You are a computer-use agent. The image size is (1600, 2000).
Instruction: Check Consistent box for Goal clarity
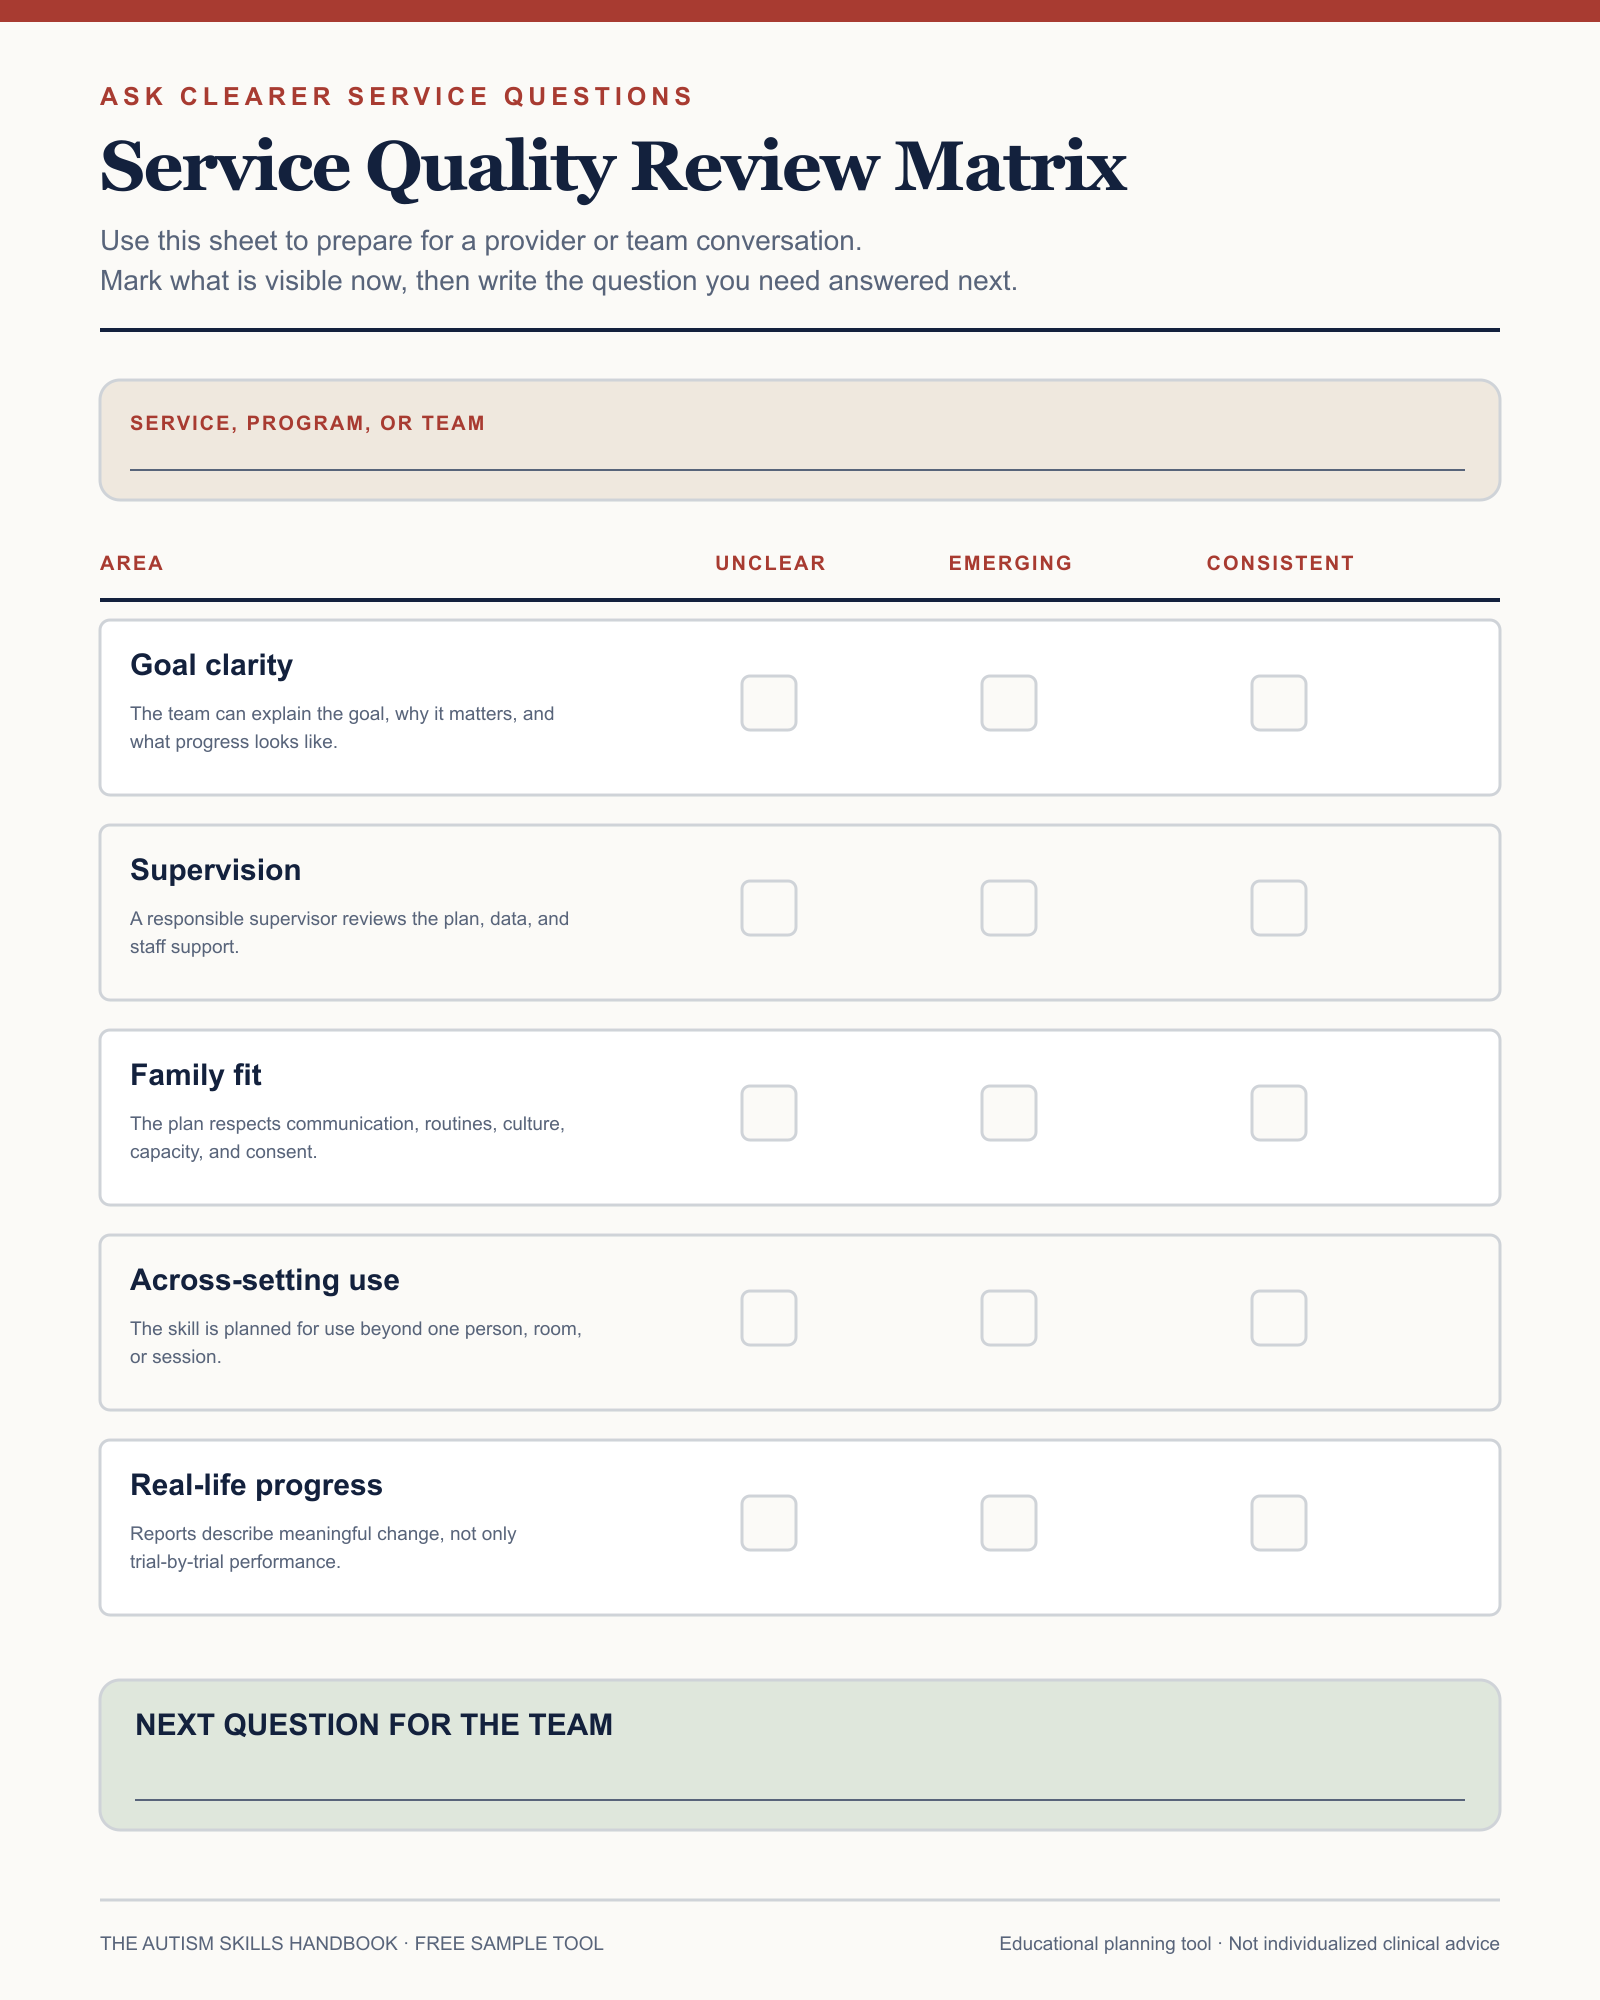tap(1279, 703)
